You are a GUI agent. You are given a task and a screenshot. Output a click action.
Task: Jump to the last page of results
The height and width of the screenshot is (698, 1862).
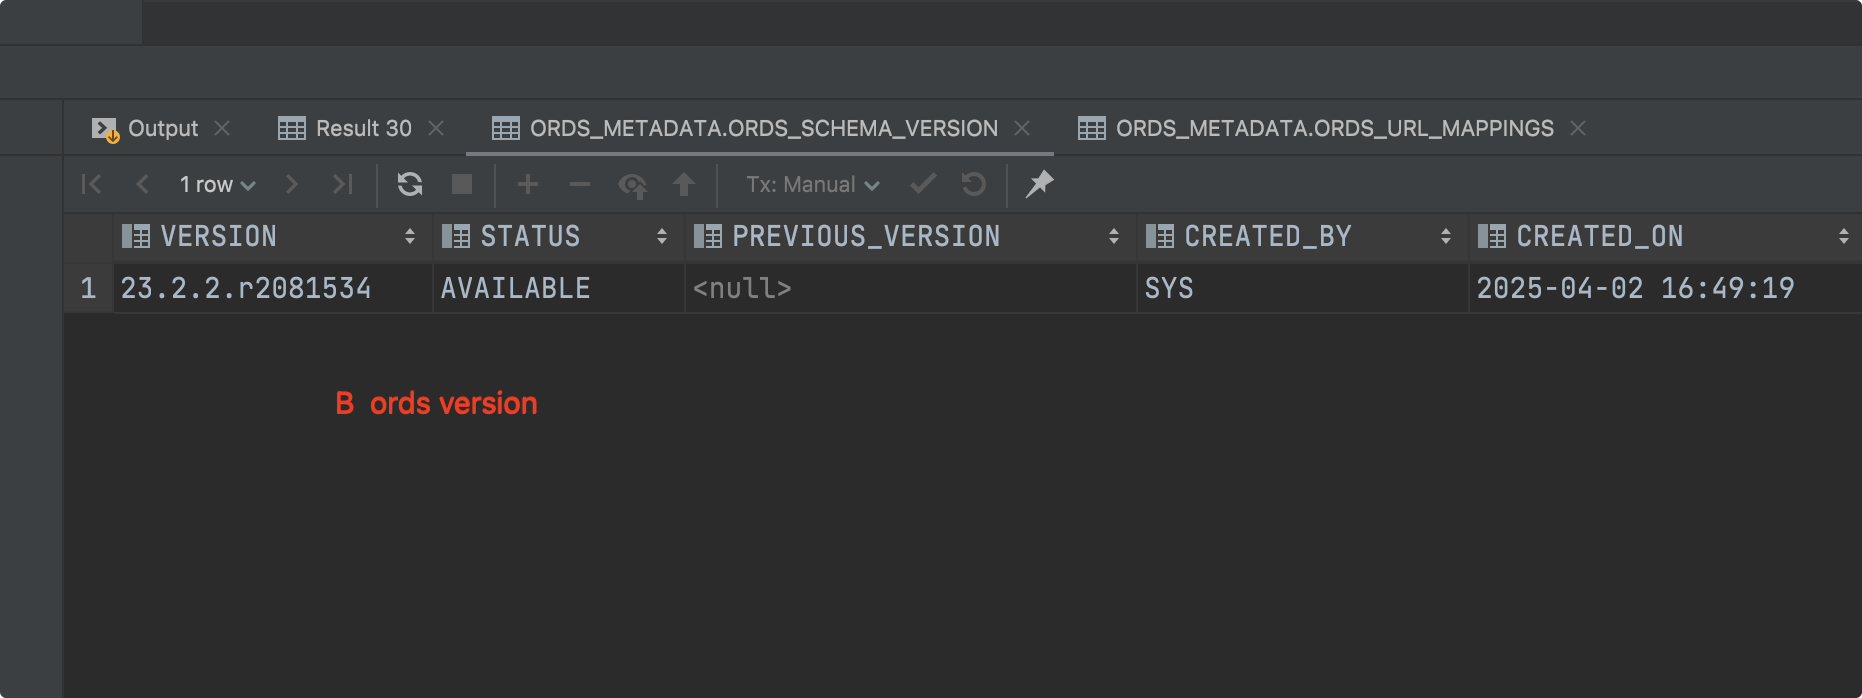click(x=342, y=184)
